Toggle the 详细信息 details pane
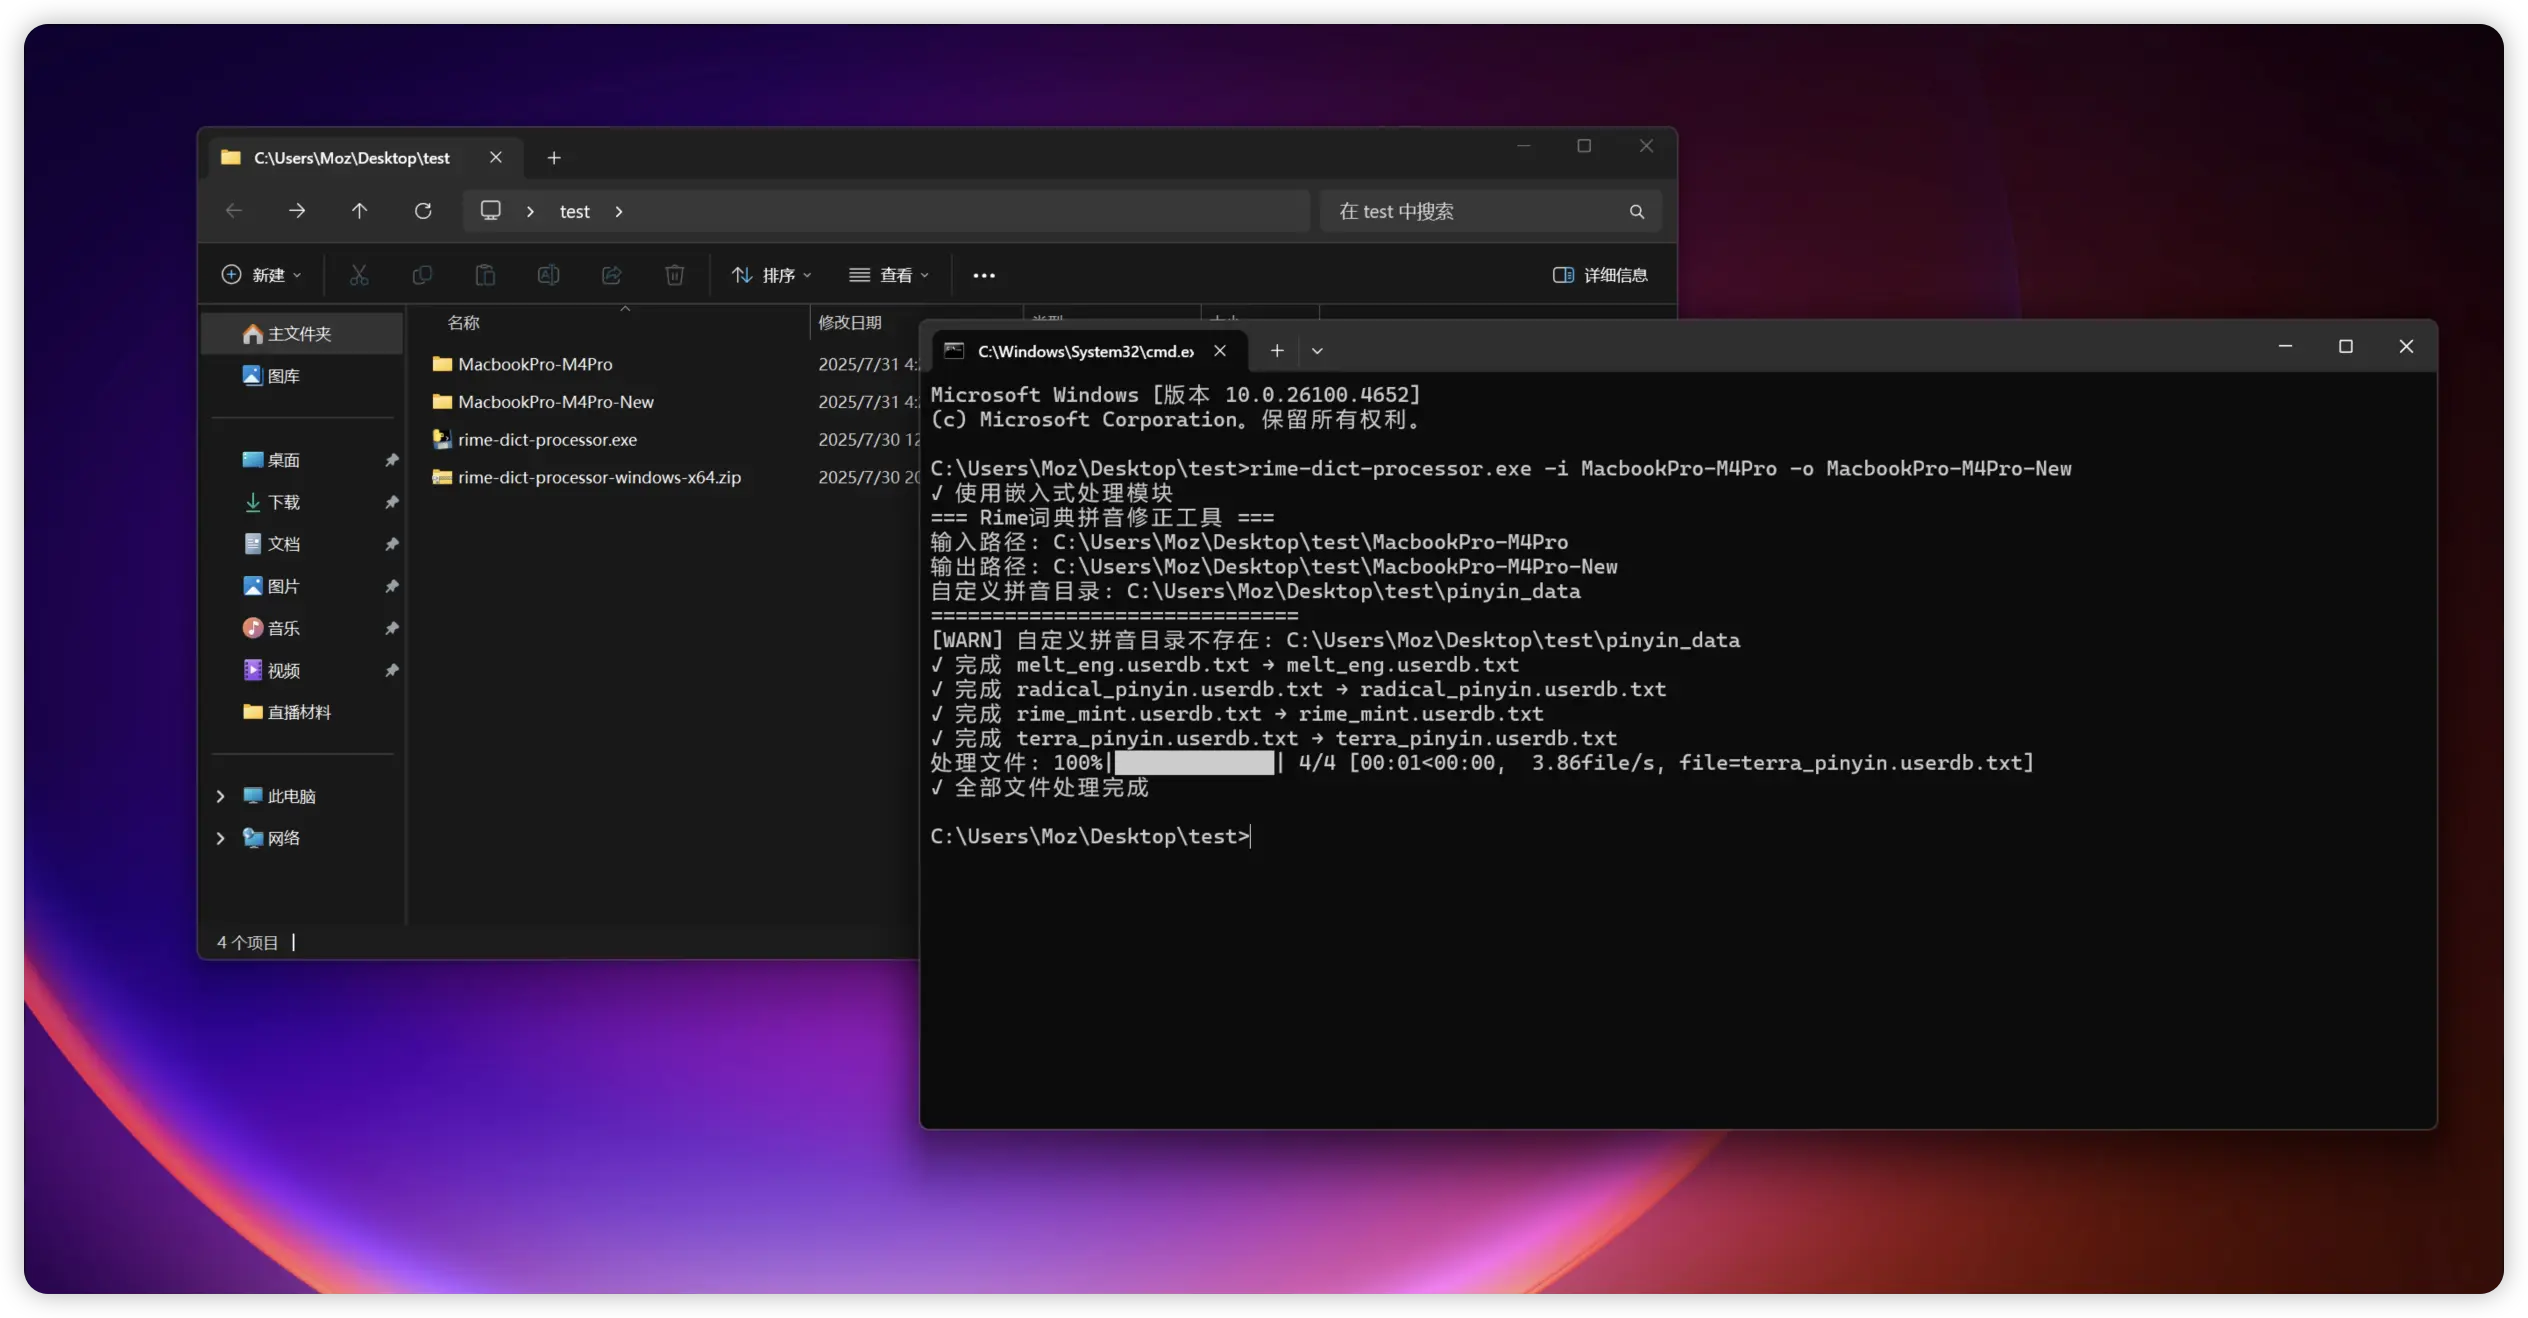2528x1318 pixels. [x=1600, y=275]
